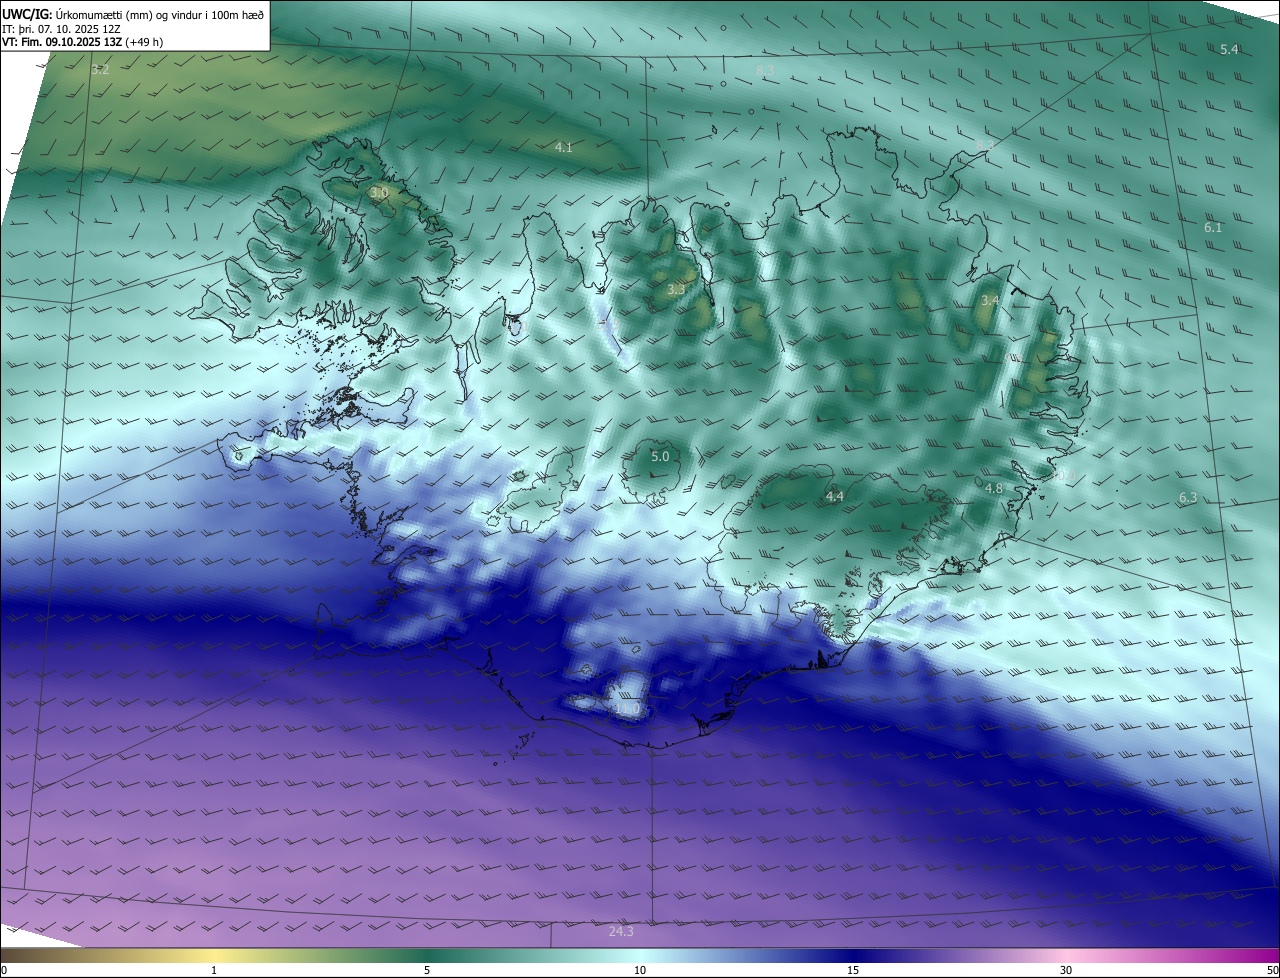Click the 4.1 value label over the sea

coord(563,148)
